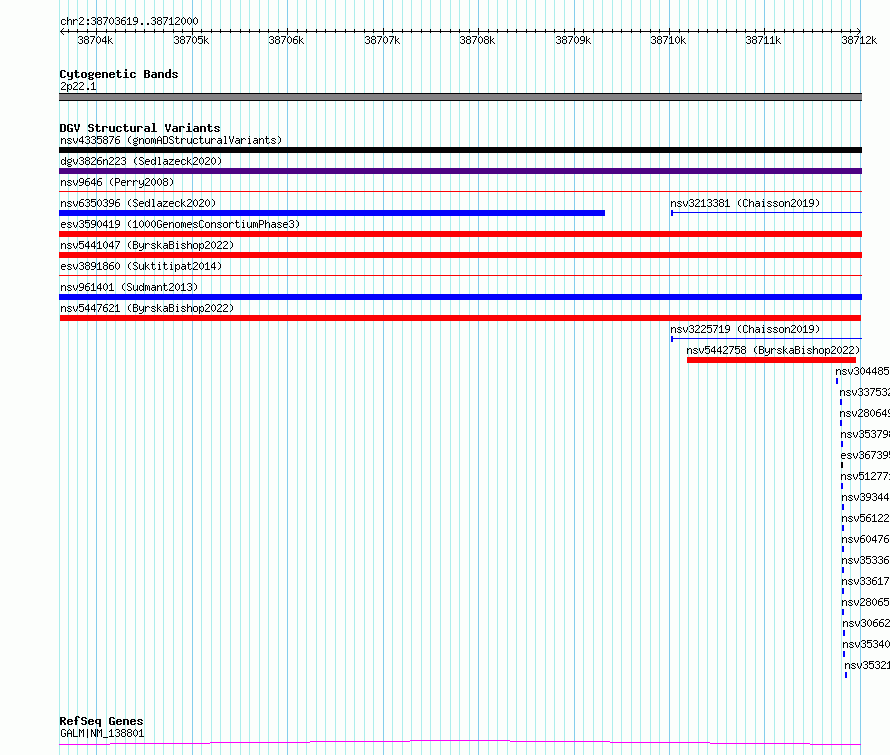Click the Cytogenetic Bands track title
This screenshot has width=890, height=755.
pos(119,74)
